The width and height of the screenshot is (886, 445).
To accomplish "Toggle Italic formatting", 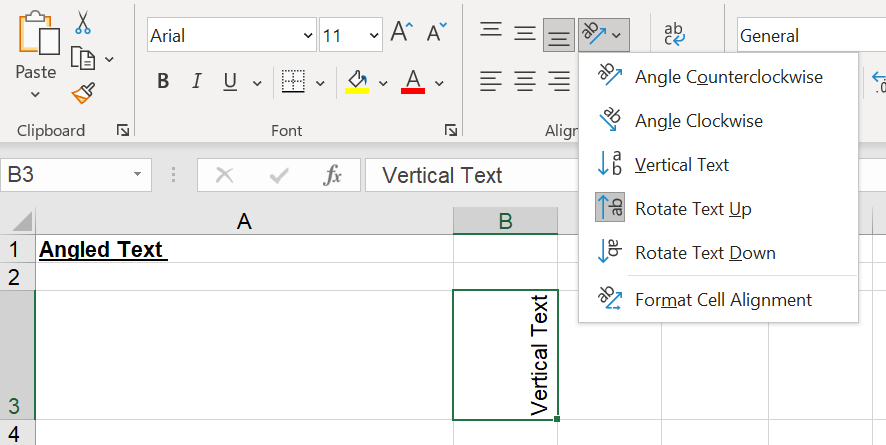I will (x=196, y=82).
